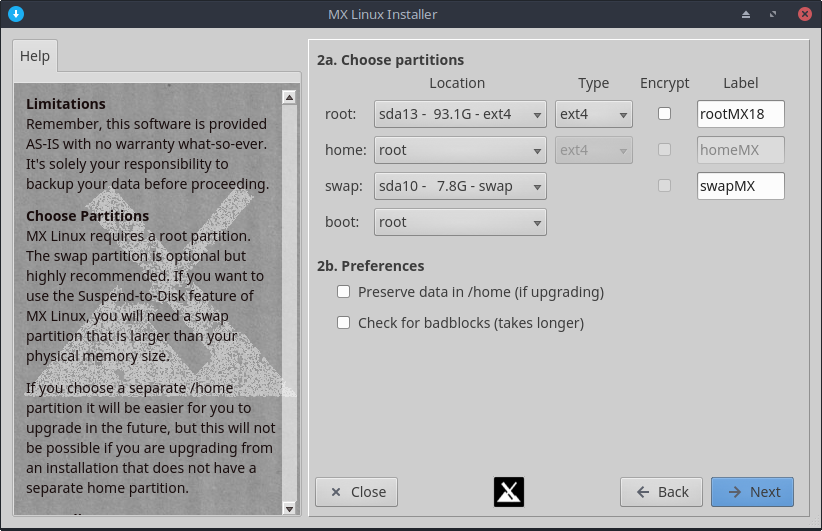Click the 'Type' column header
The width and height of the screenshot is (822, 531).
click(x=594, y=83)
